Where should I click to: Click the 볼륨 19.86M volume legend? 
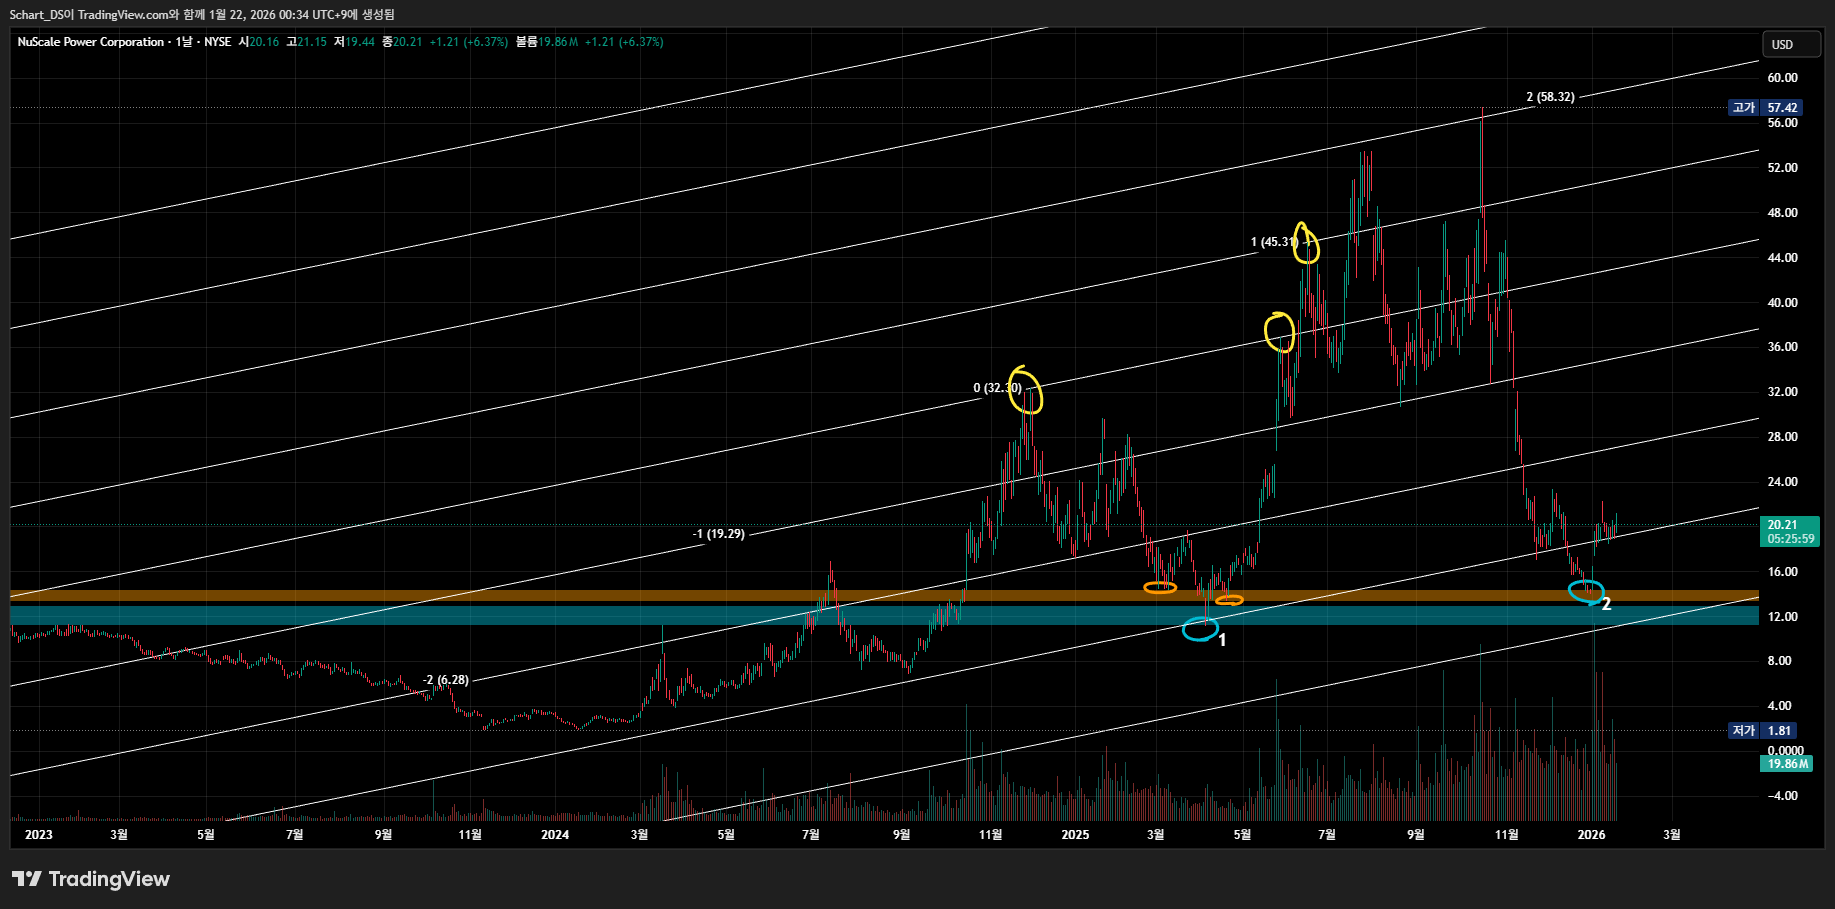tap(547, 42)
